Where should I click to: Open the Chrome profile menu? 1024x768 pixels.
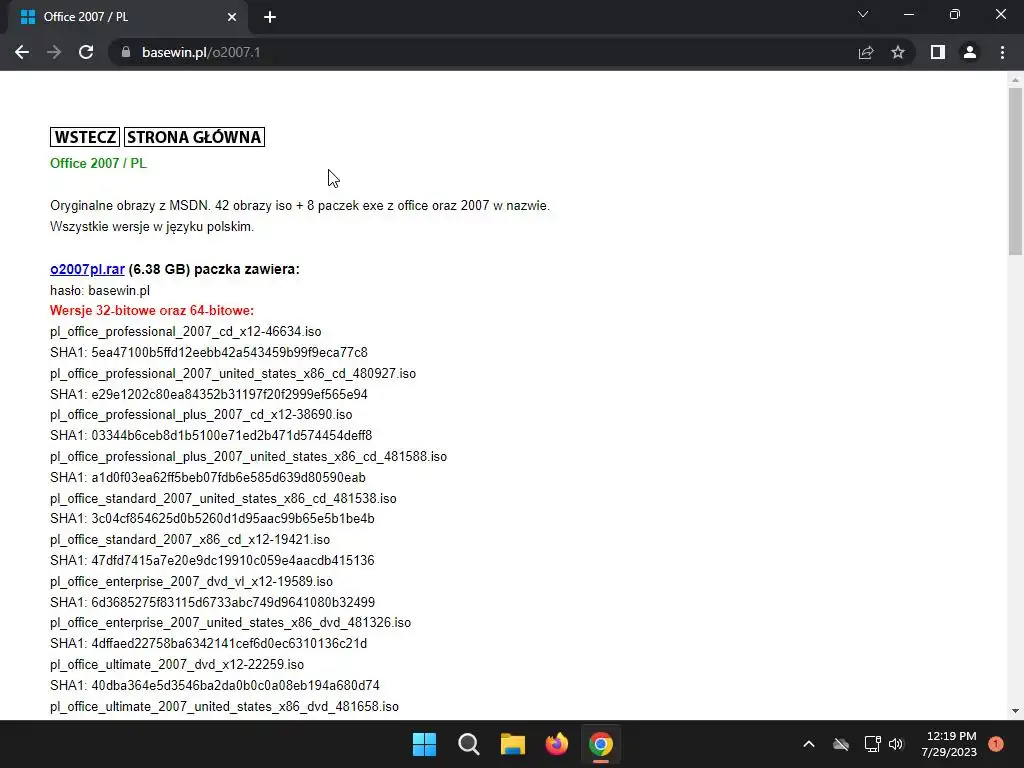pos(970,52)
